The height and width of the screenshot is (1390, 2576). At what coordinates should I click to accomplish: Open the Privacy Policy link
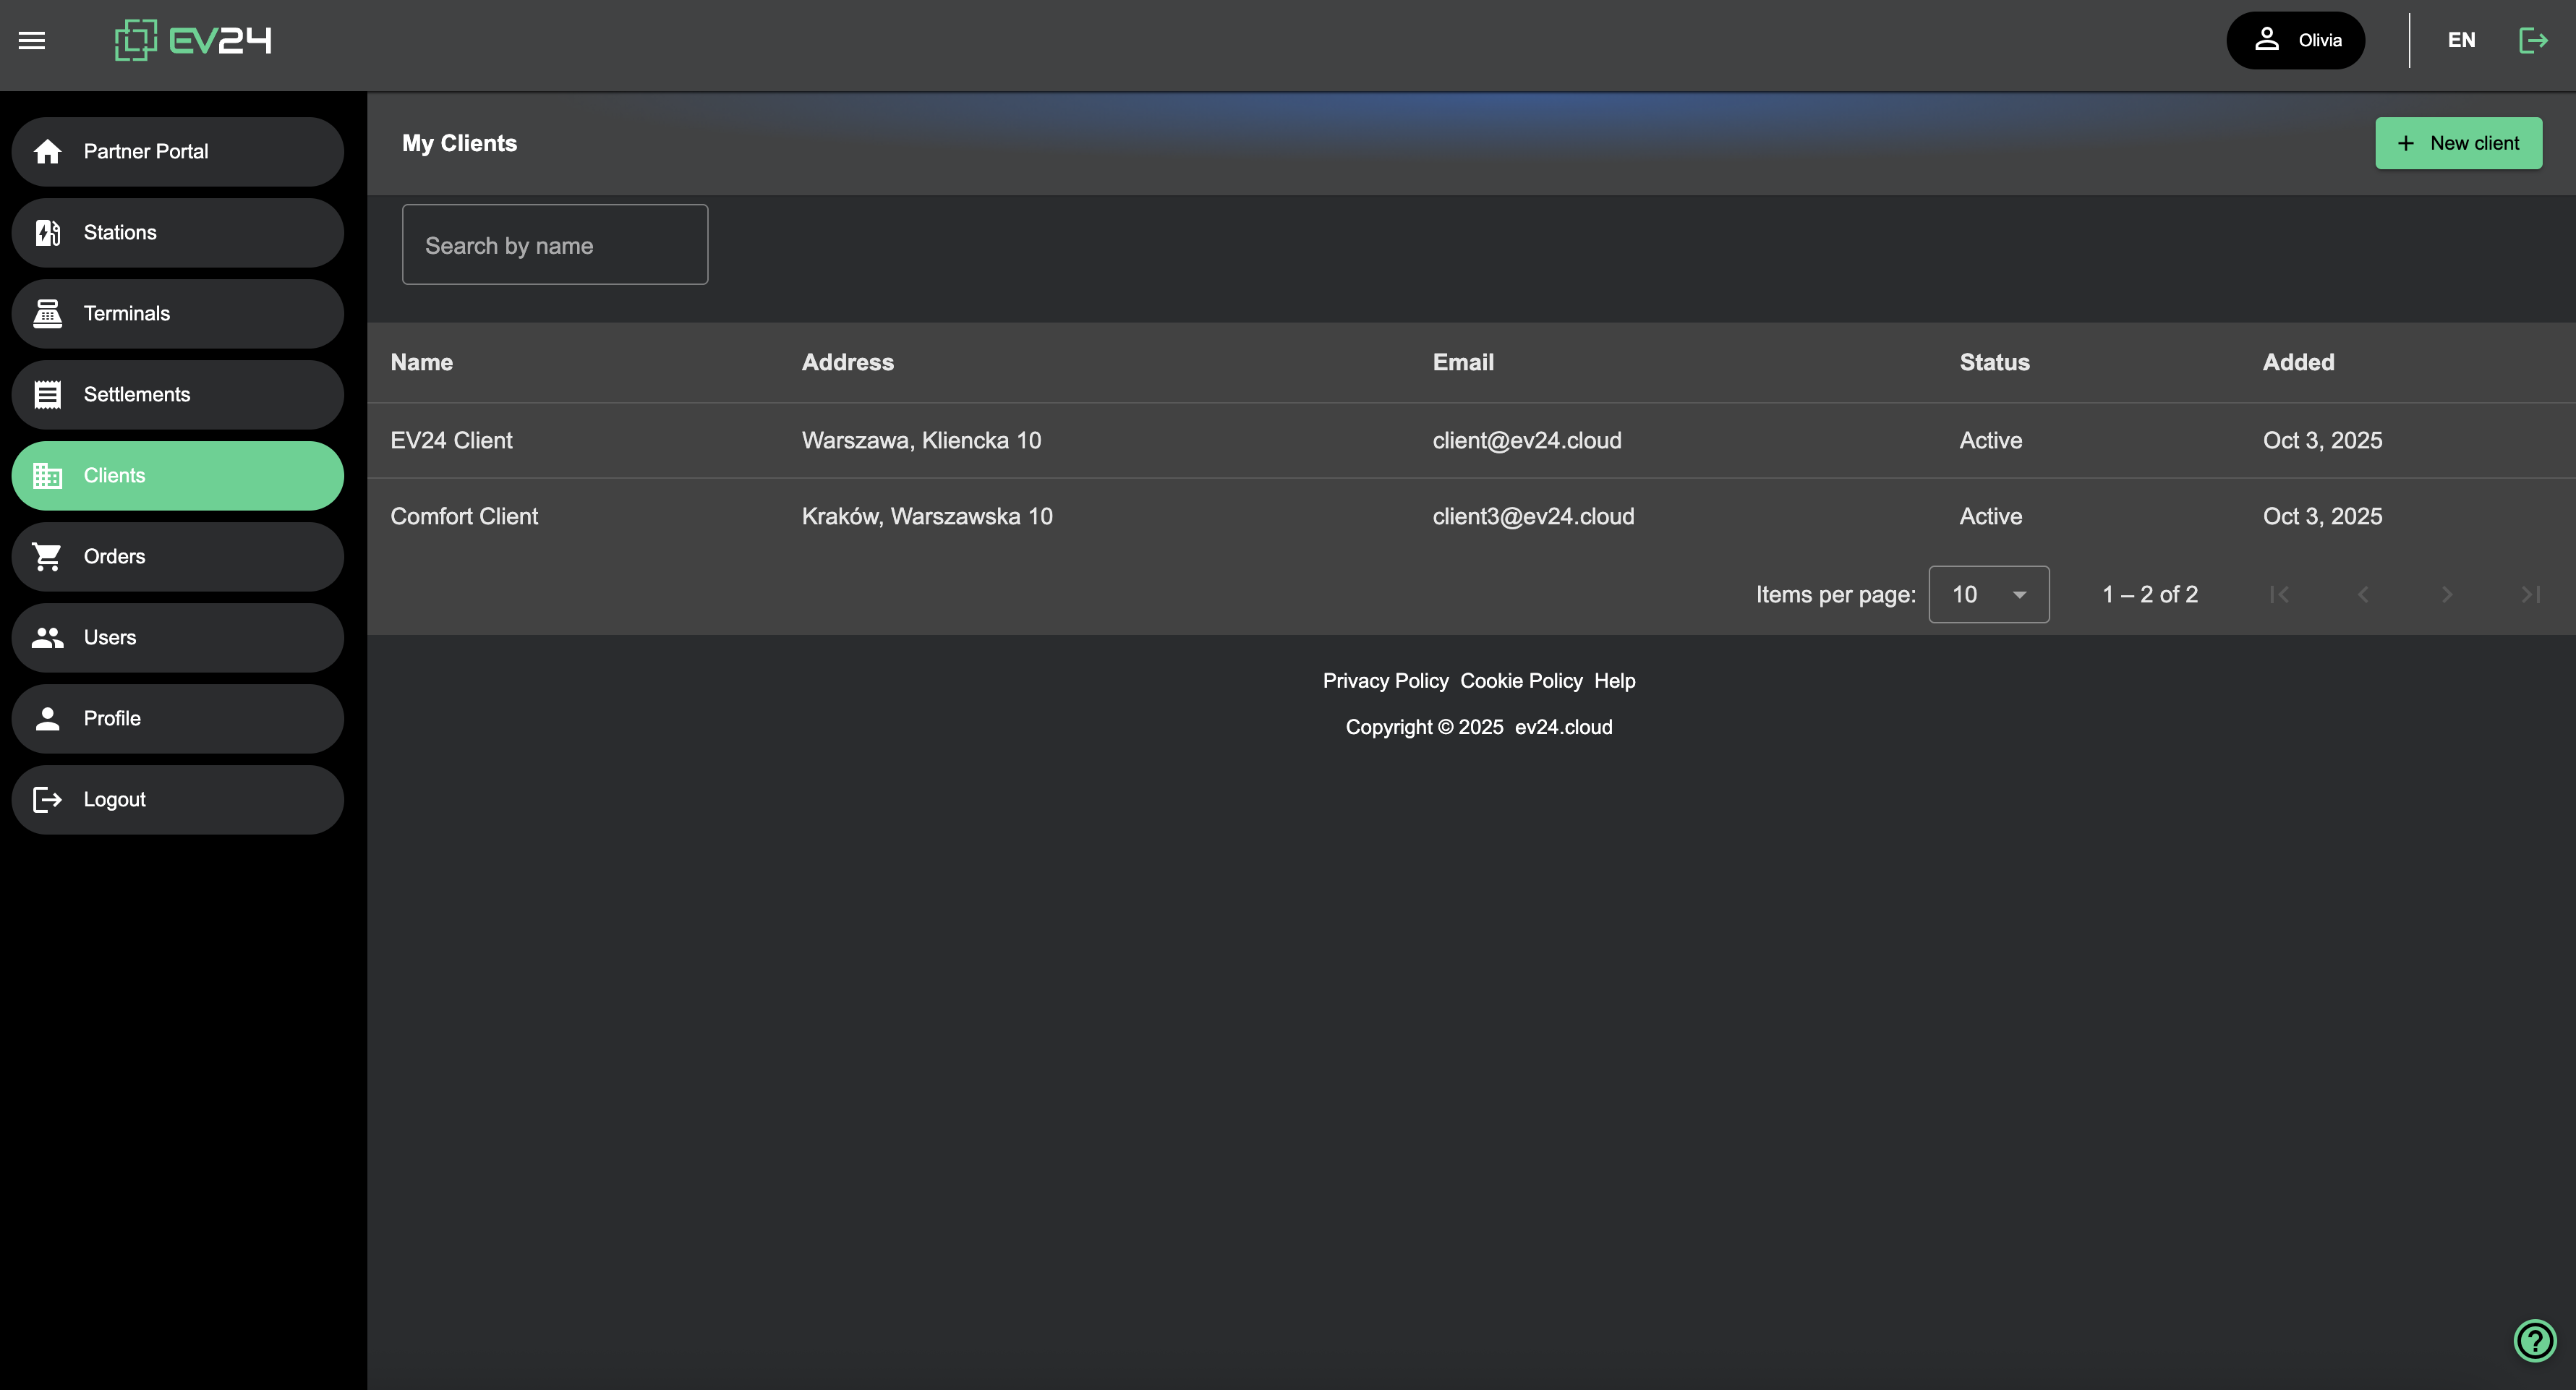pyautogui.click(x=1385, y=680)
